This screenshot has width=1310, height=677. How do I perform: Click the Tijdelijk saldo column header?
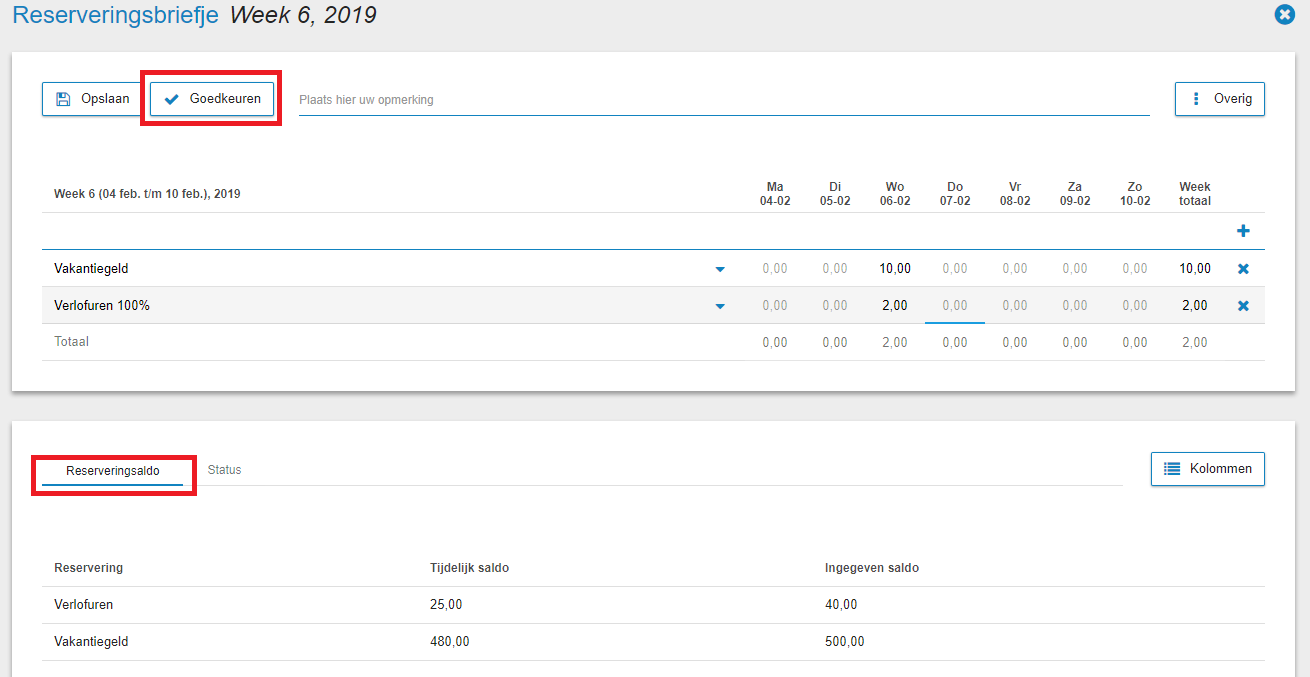point(469,568)
